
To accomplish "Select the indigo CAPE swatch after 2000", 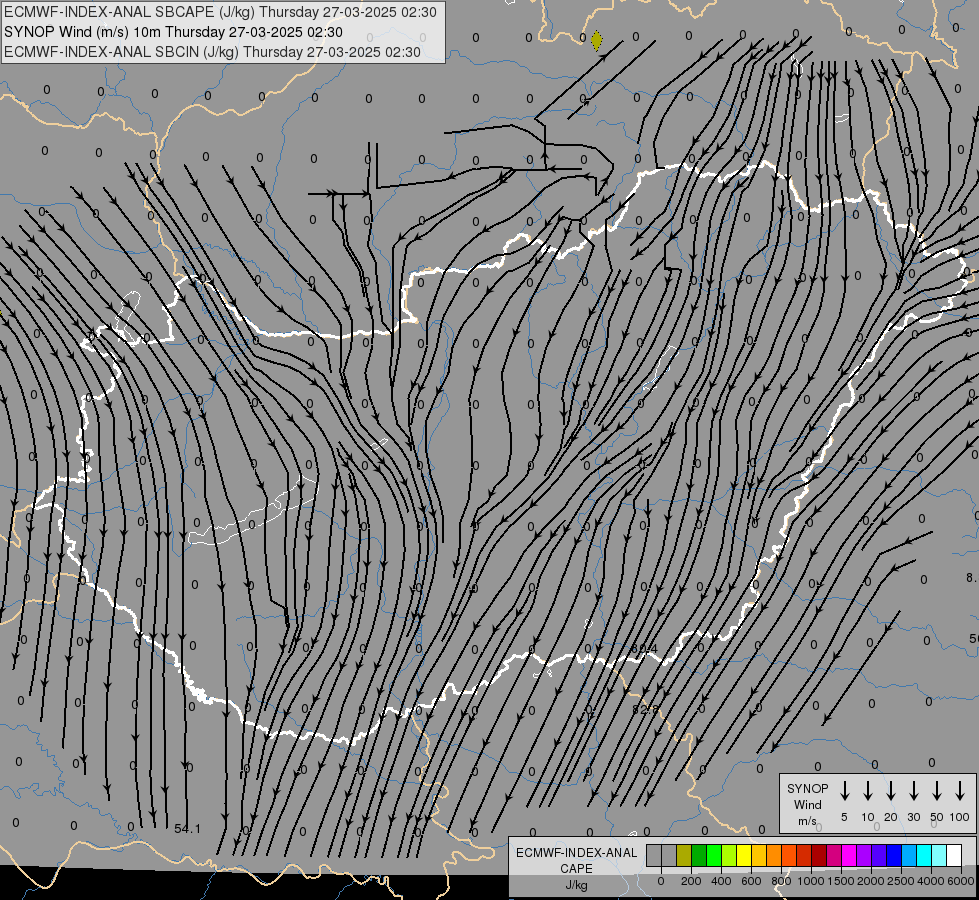I will [x=880, y=856].
